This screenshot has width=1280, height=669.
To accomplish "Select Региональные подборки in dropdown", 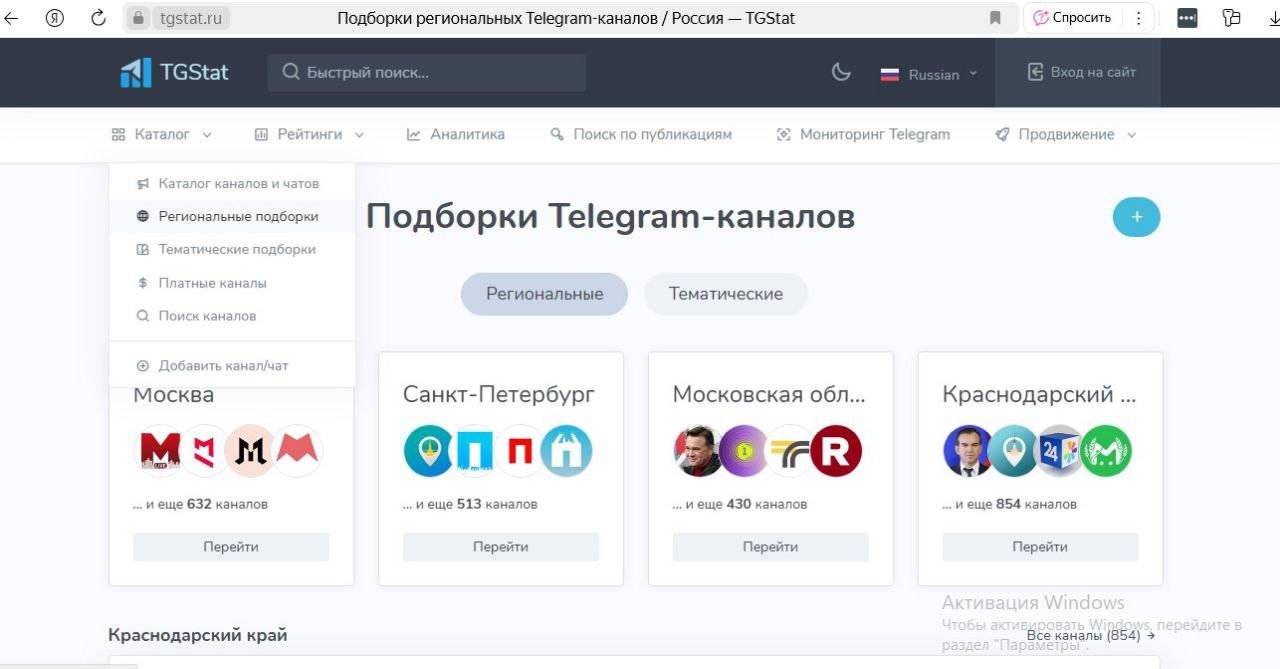I will pyautogui.click(x=232, y=216).
